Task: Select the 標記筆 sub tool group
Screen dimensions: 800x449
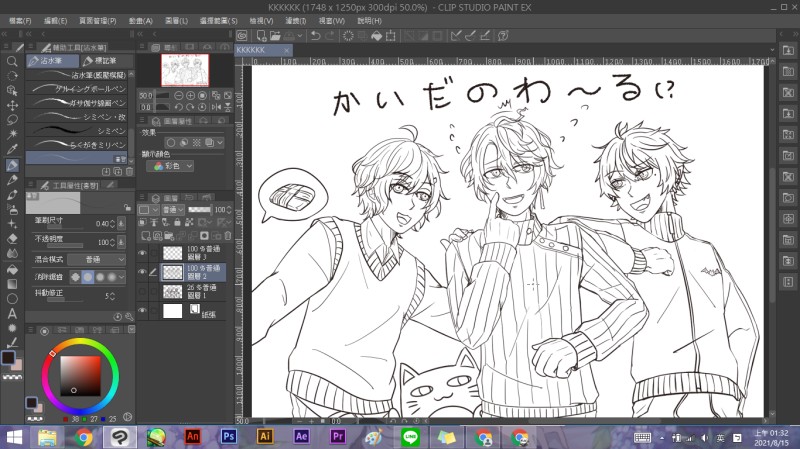Action: click(107, 61)
